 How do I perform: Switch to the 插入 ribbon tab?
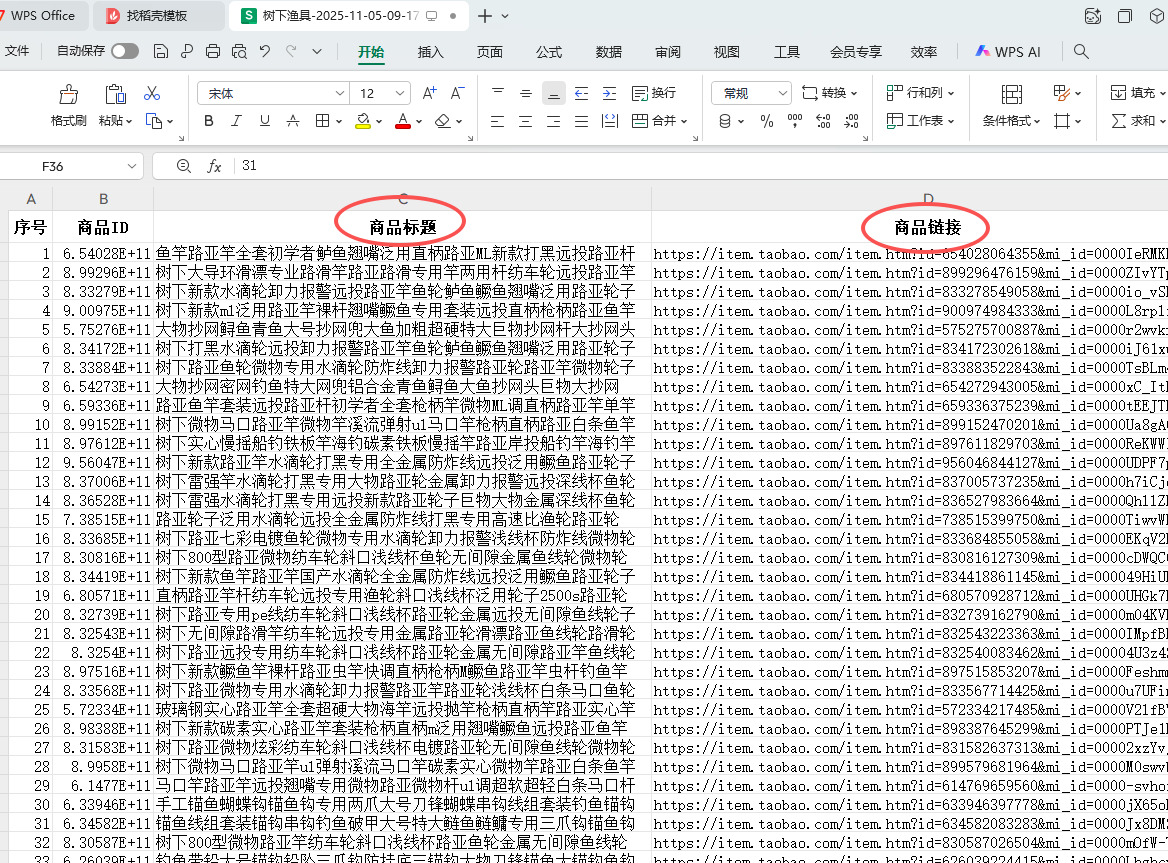pyautogui.click(x=430, y=52)
